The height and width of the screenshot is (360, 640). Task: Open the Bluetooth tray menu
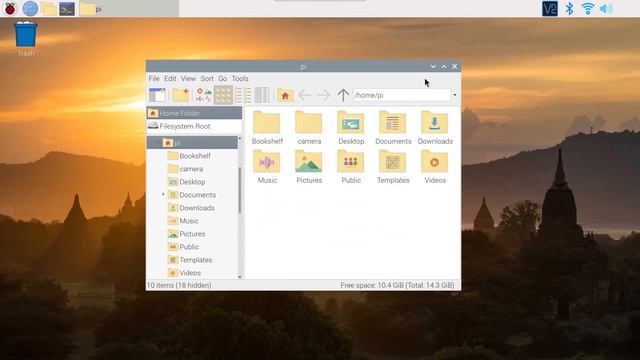(569, 9)
